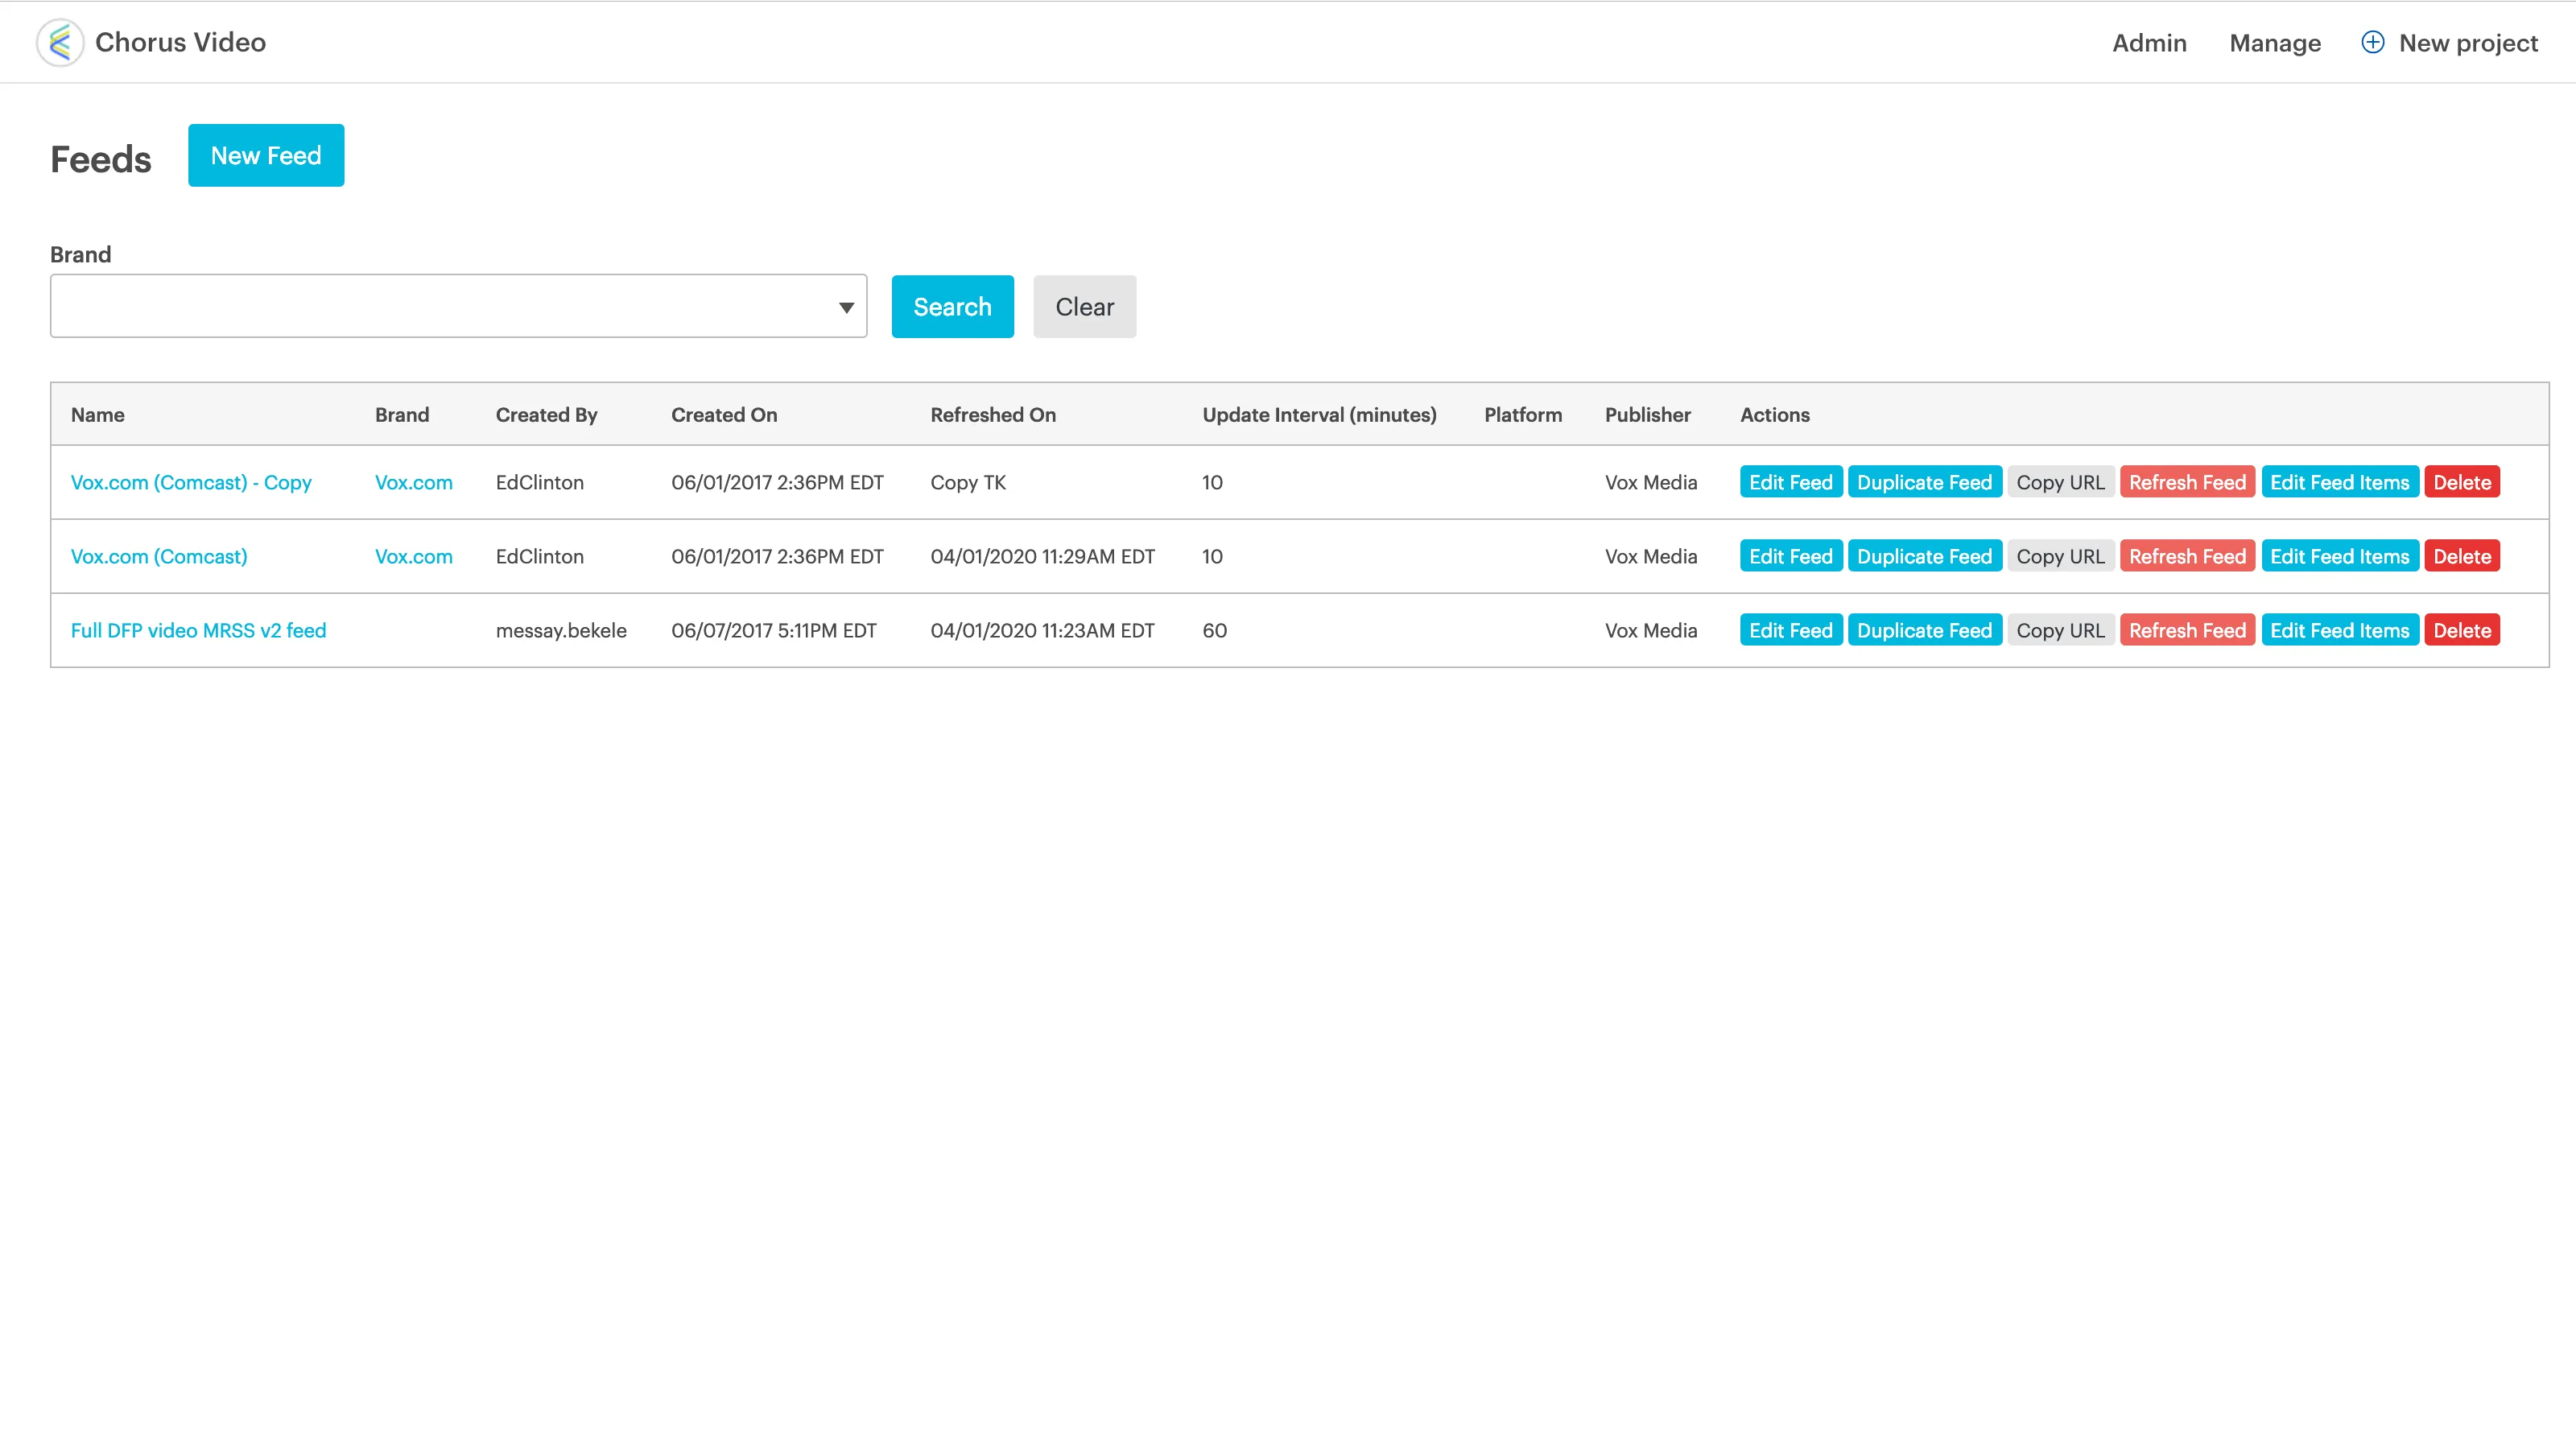The height and width of the screenshot is (1444, 2576).
Task: Refresh Feed for Full DFP video MRSS
Action: click(x=2187, y=630)
